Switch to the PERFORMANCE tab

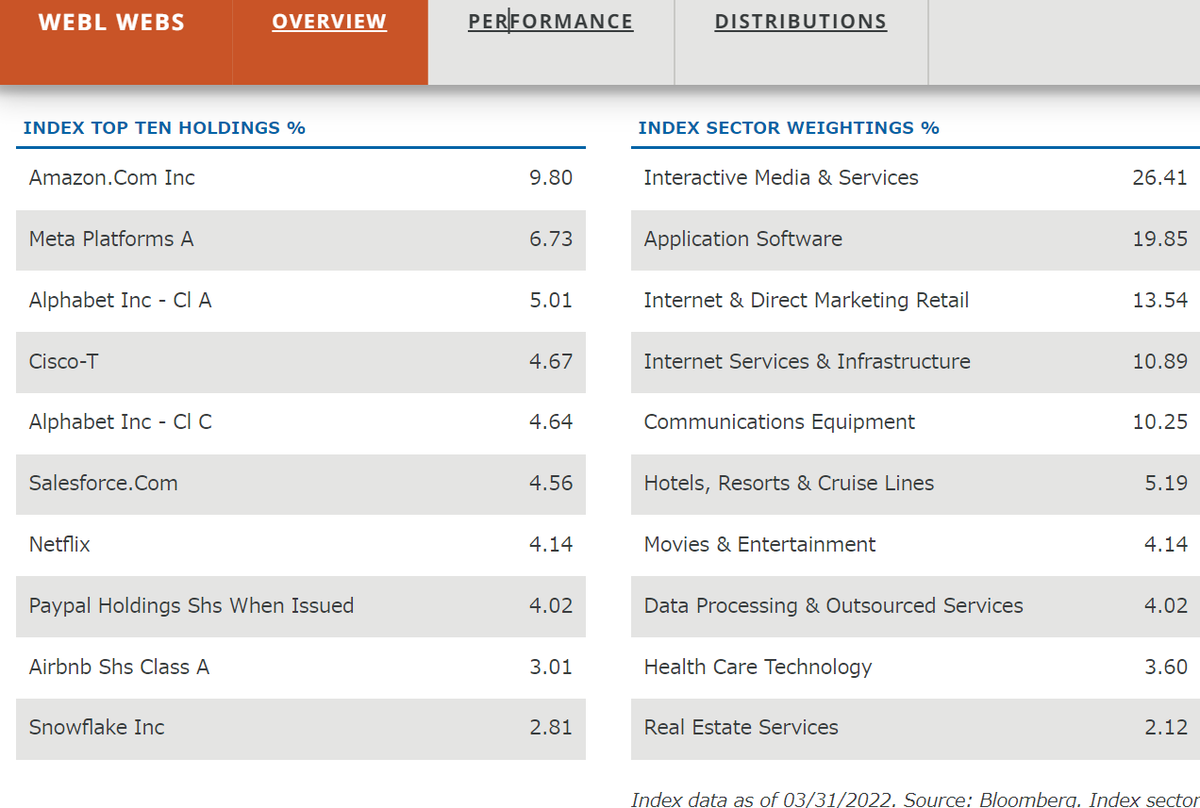click(x=550, y=21)
